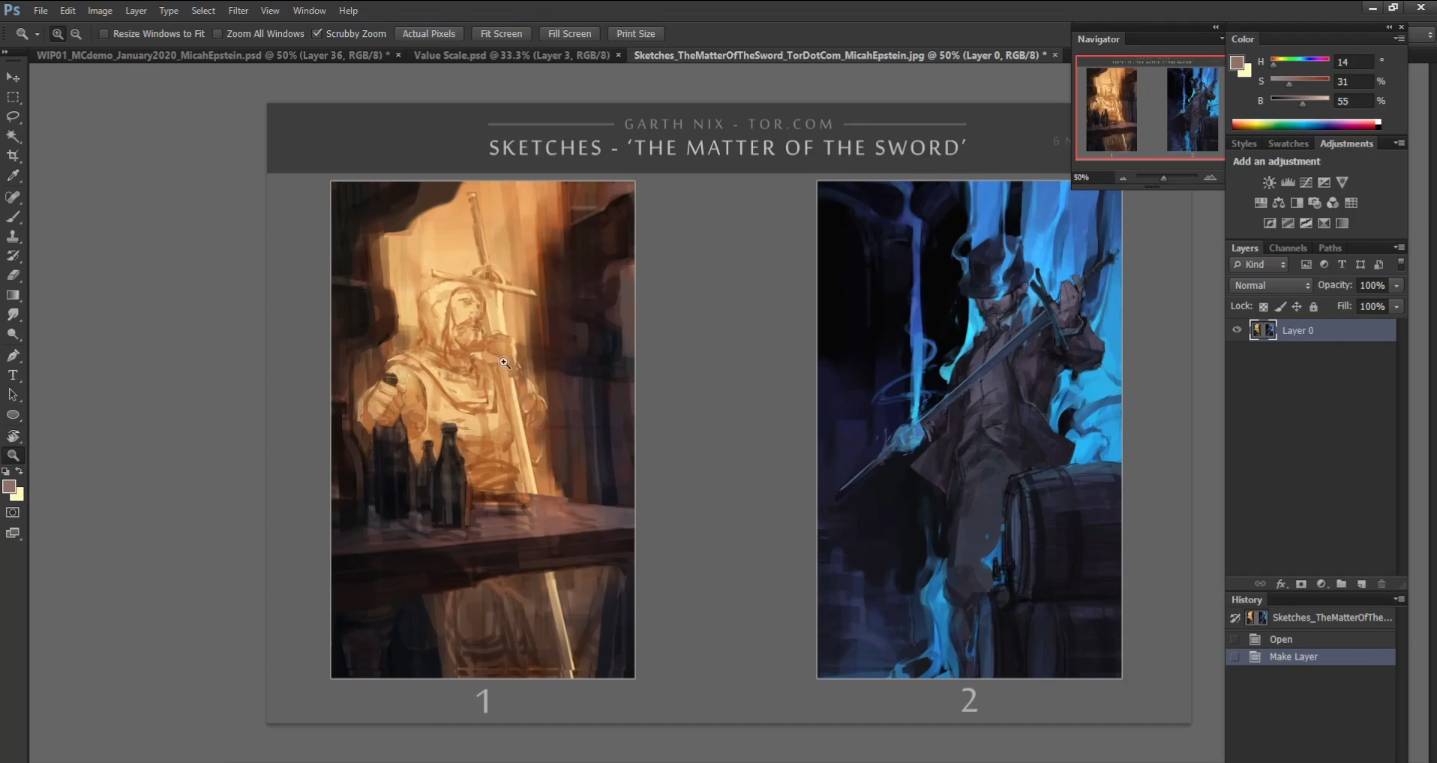Select the Eraser tool
1437x763 pixels.
pos(13,275)
